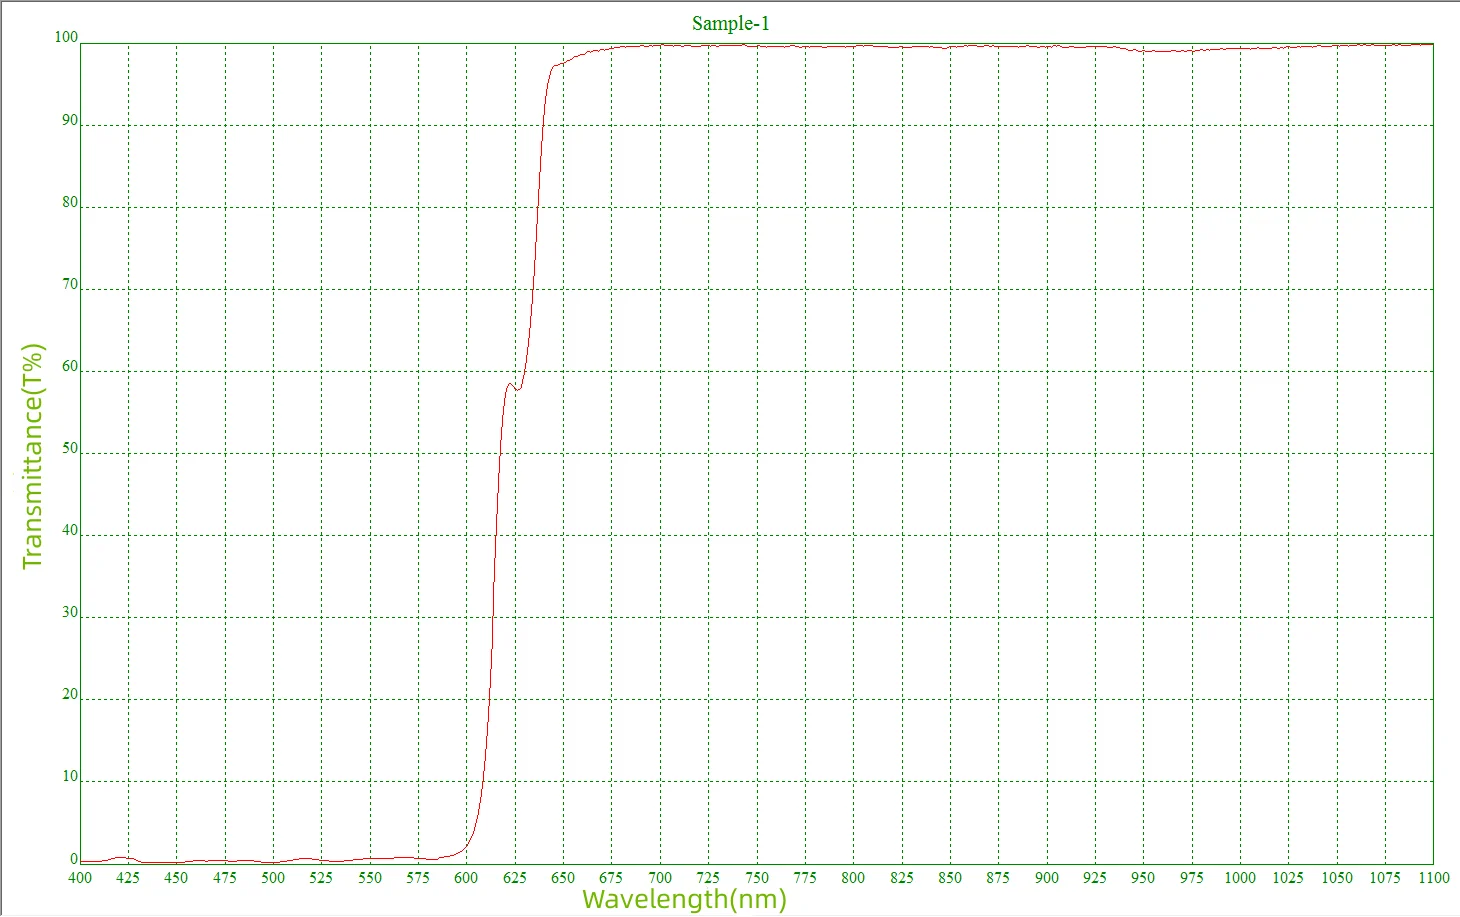Click the 425 wavelength tick label
1460x917 pixels.
128,877
